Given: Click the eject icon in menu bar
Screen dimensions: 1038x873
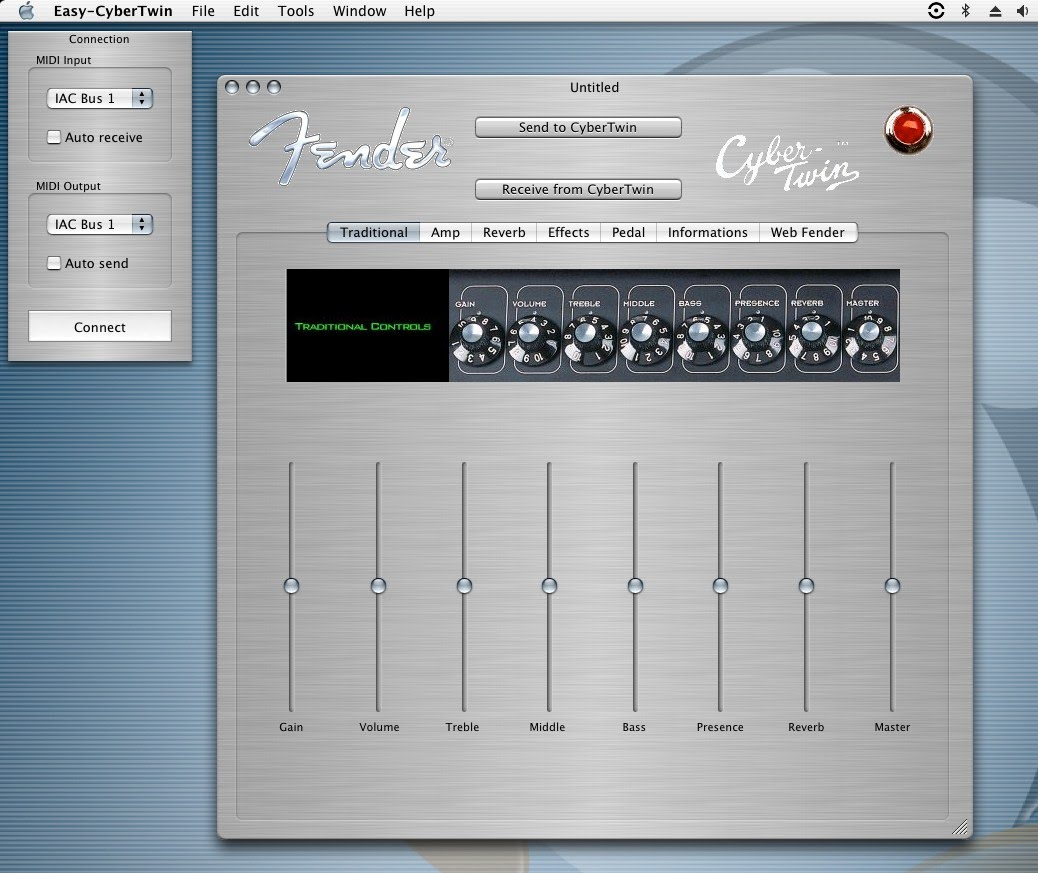Looking at the screenshot, I should [x=995, y=11].
